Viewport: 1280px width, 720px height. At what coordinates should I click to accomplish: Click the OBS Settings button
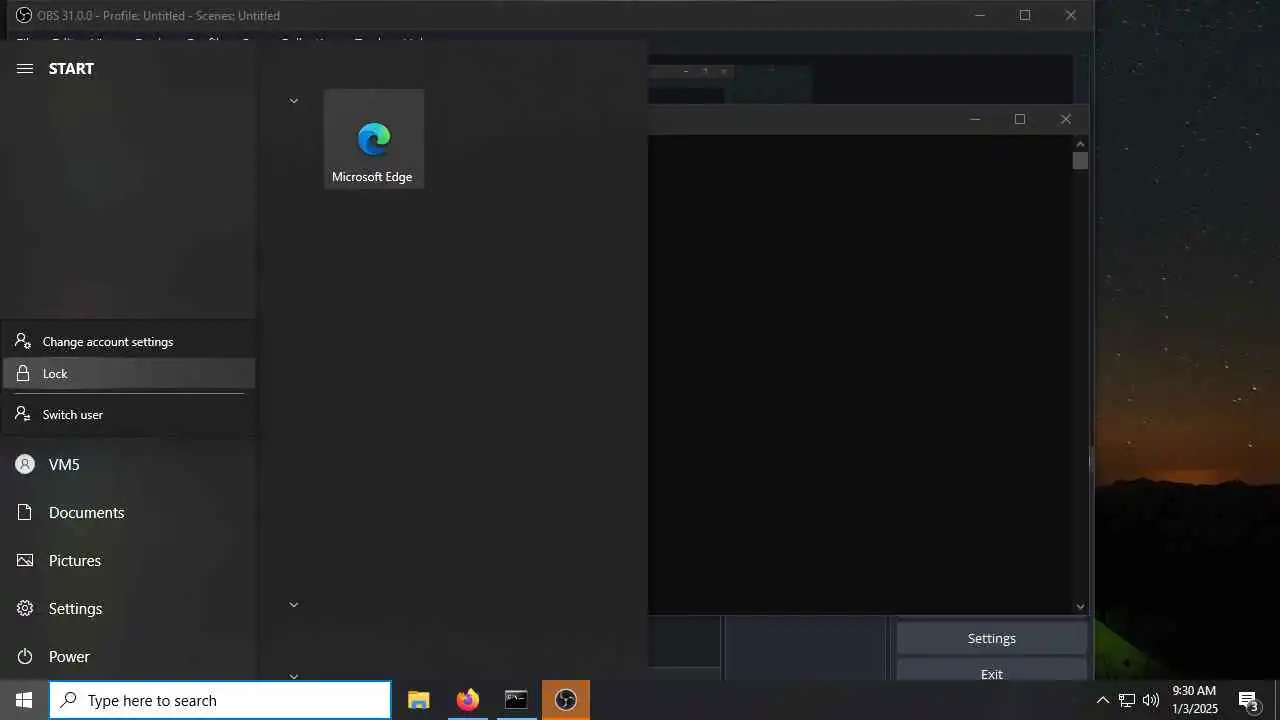point(992,638)
